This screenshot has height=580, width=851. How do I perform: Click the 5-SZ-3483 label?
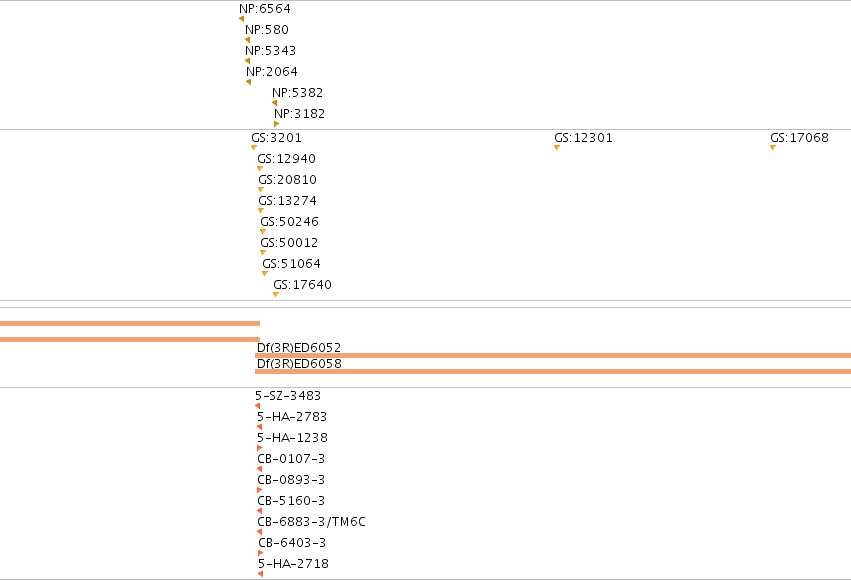(288, 396)
